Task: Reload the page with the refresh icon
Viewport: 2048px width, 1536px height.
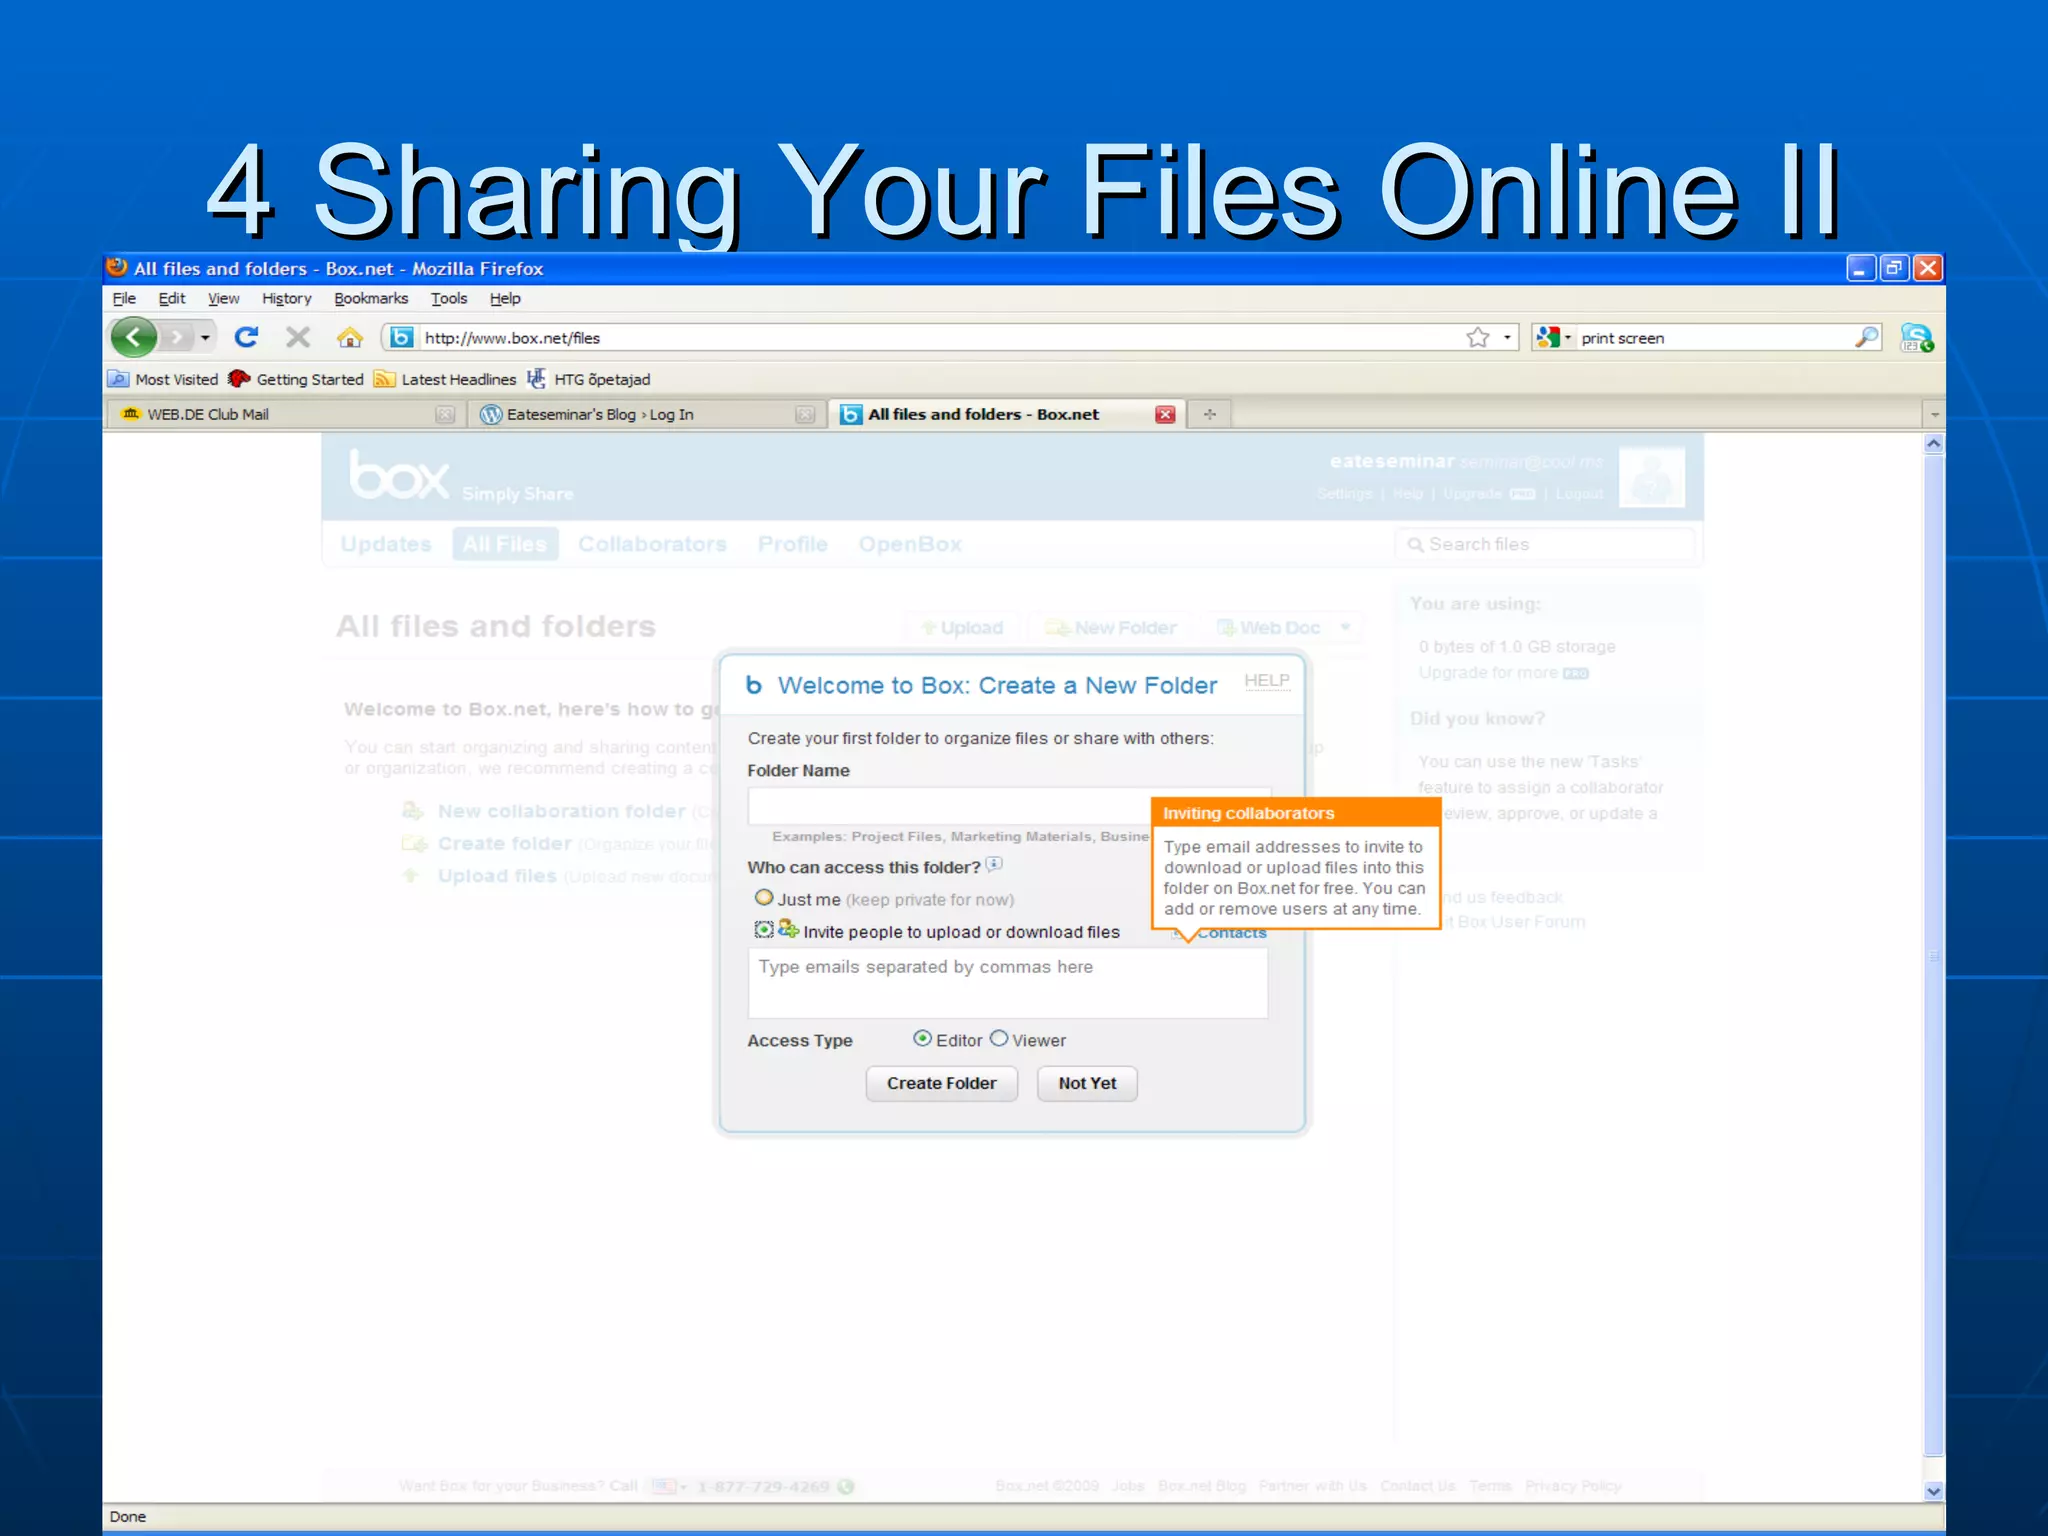Action: 246,337
